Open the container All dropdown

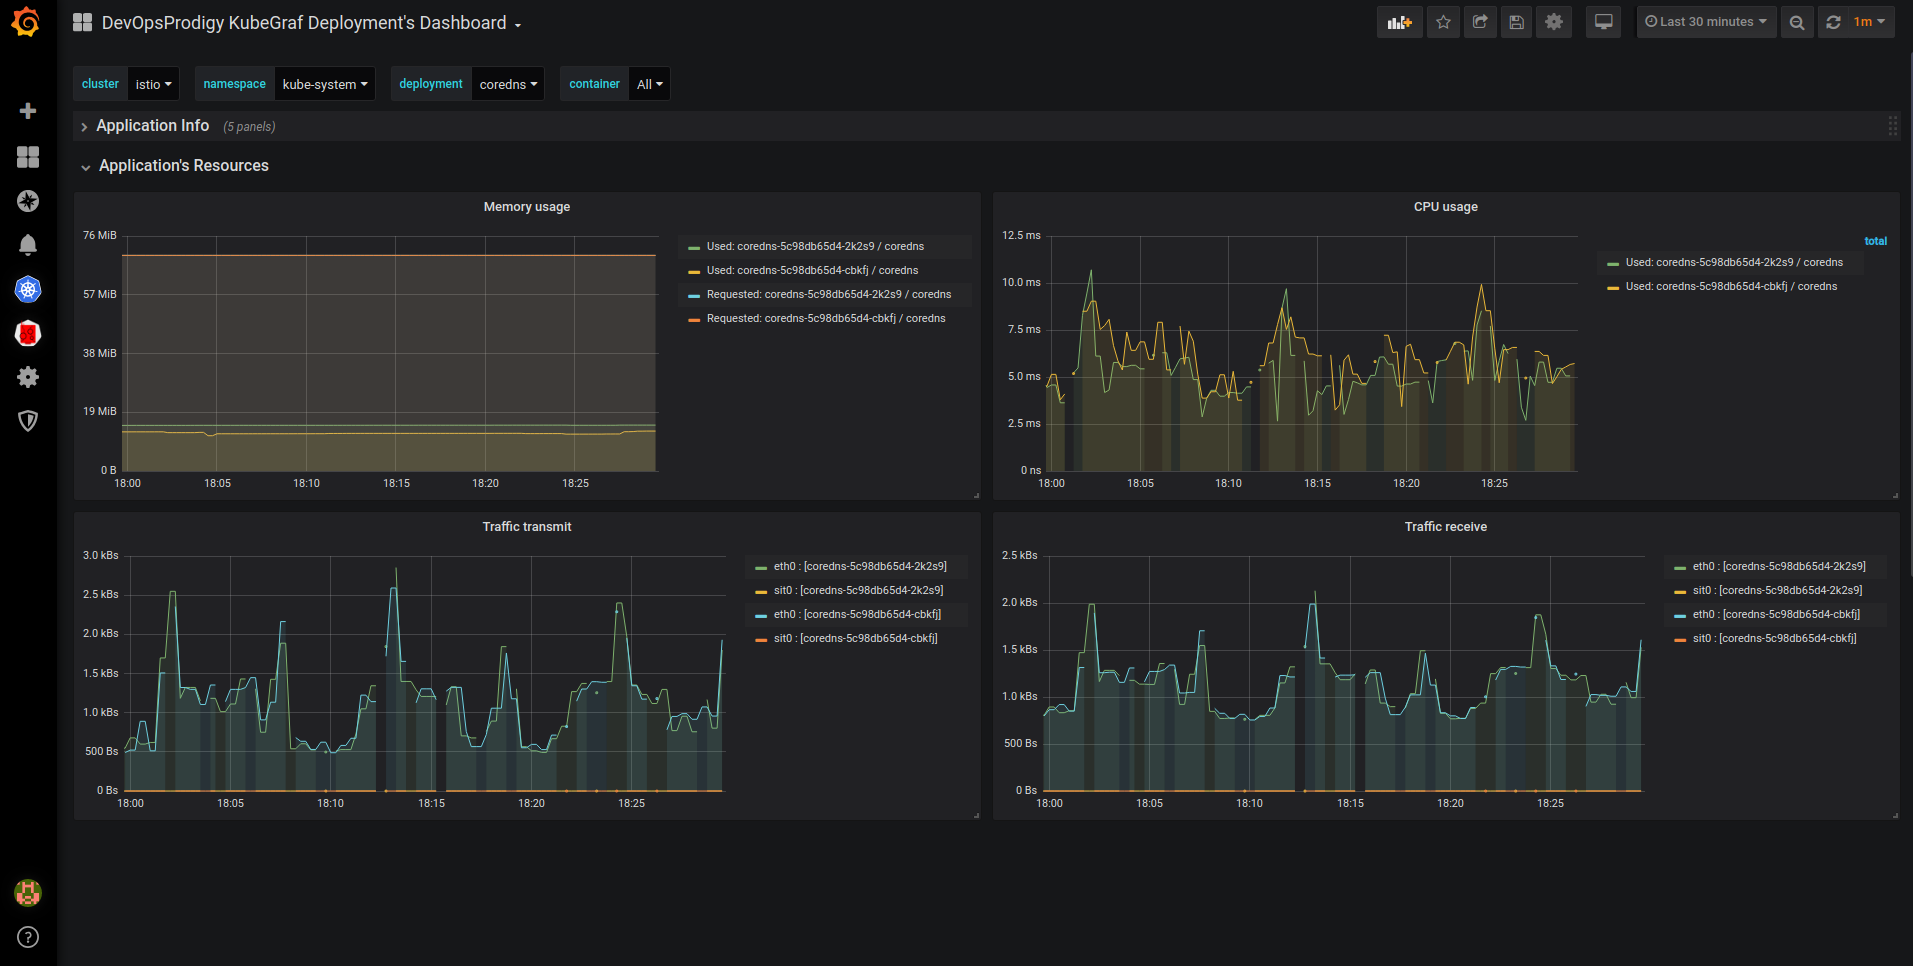(x=649, y=84)
